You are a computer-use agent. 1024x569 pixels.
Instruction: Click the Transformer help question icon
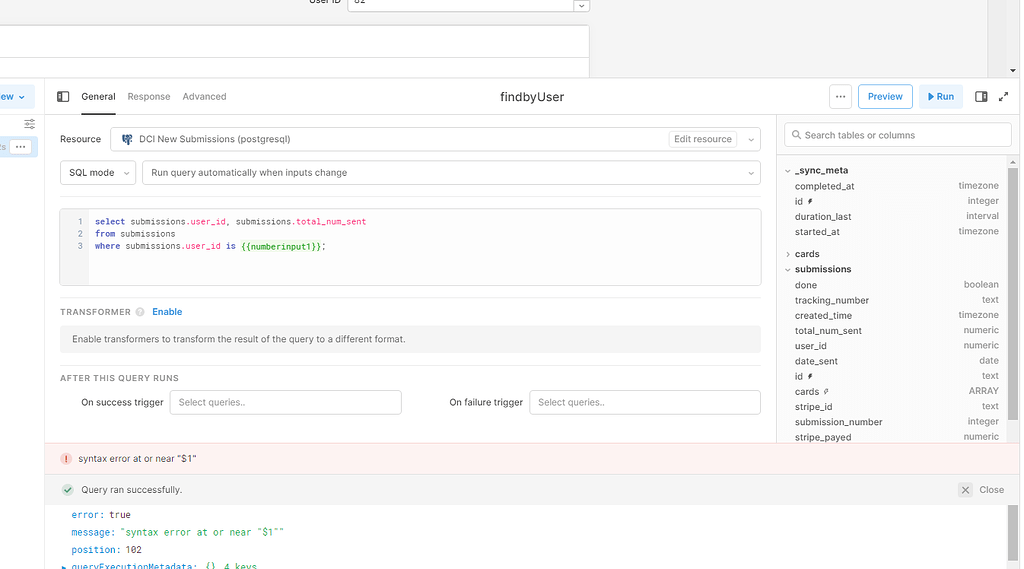click(140, 312)
